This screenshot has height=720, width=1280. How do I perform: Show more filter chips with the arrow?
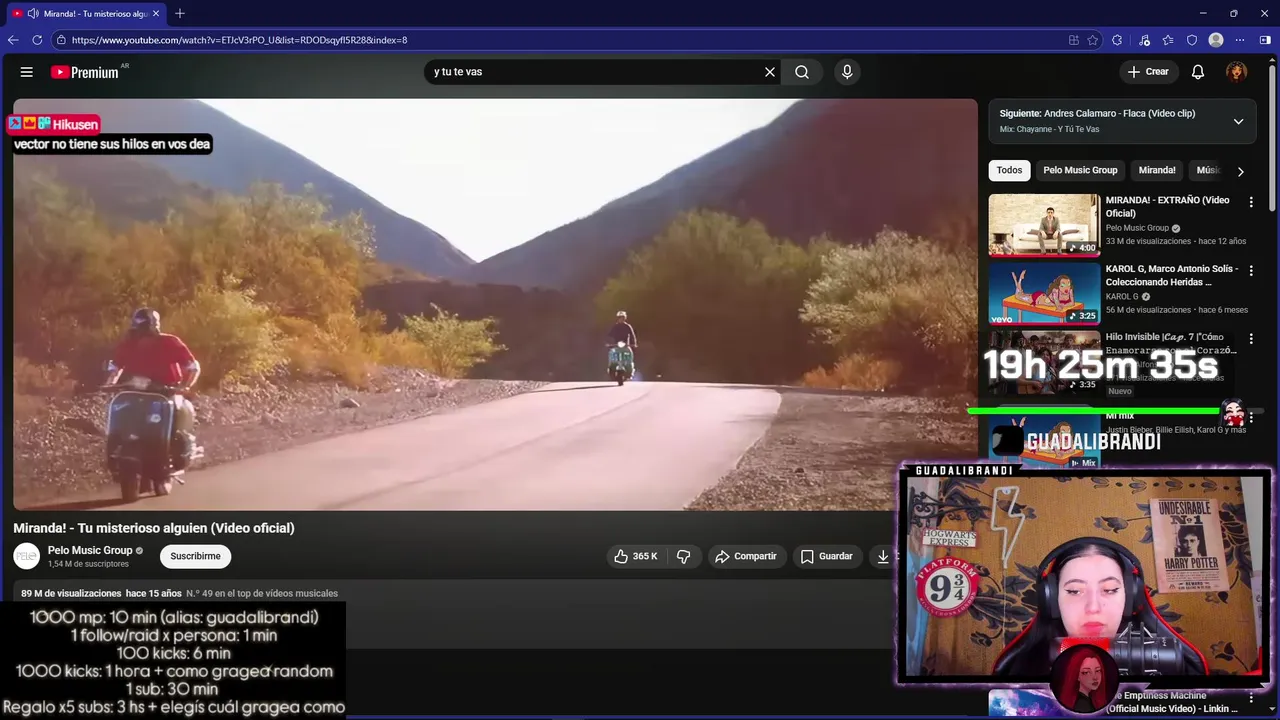pyautogui.click(x=1240, y=171)
